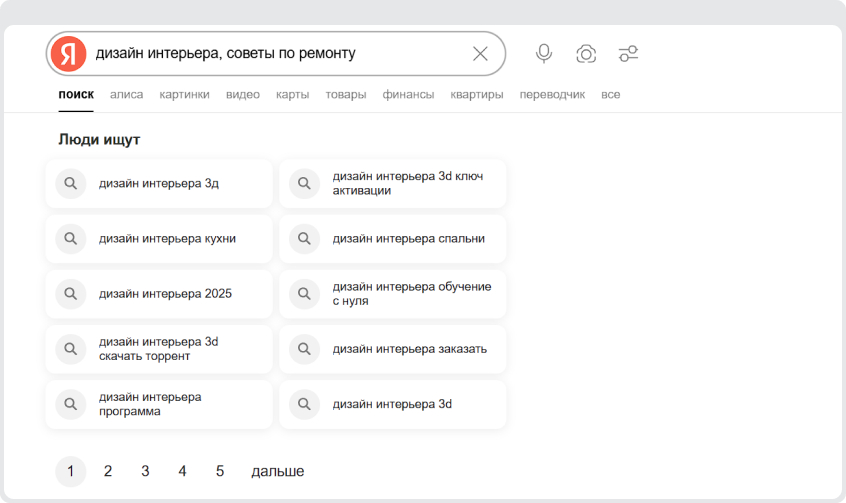The height and width of the screenshot is (503, 846).
Task: Open suggestion «дизайн интерьера 3d ключ активации»
Action: click(393, 183)
